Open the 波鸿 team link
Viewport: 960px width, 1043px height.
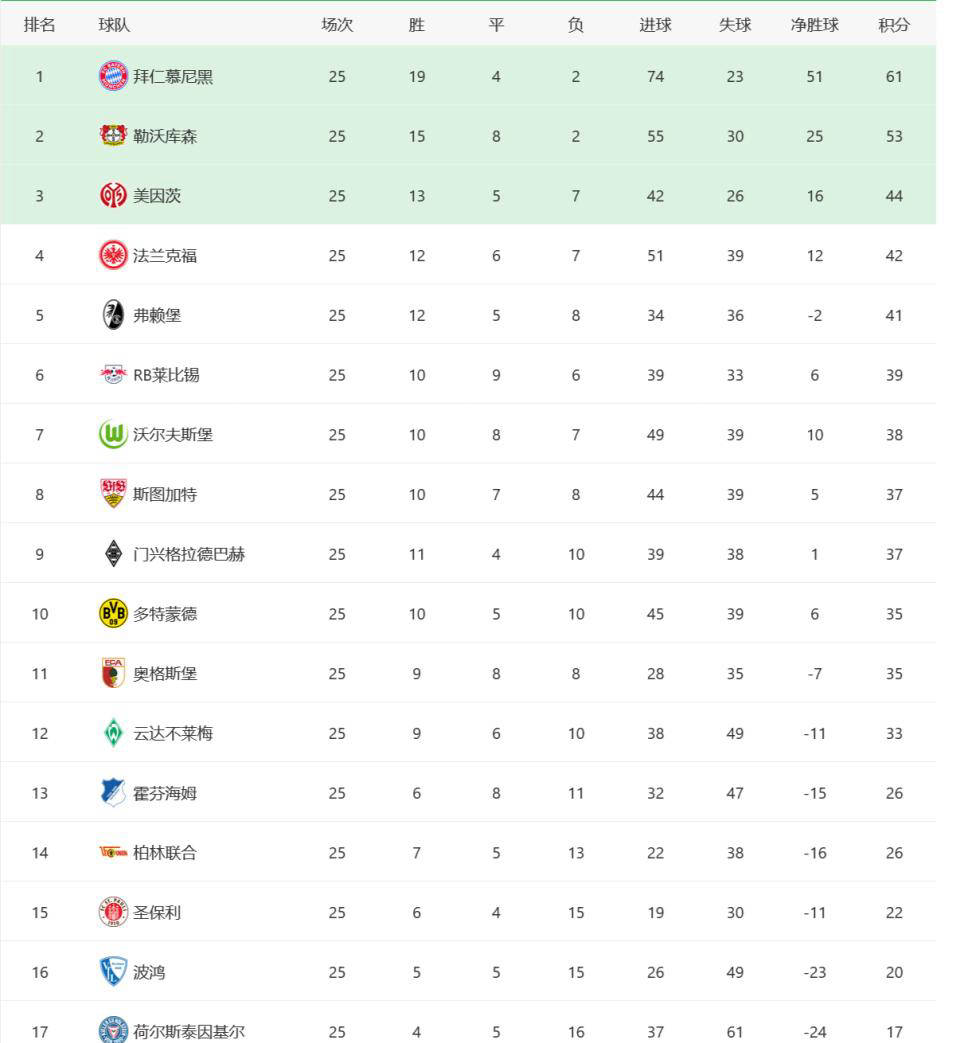(149, 972)
